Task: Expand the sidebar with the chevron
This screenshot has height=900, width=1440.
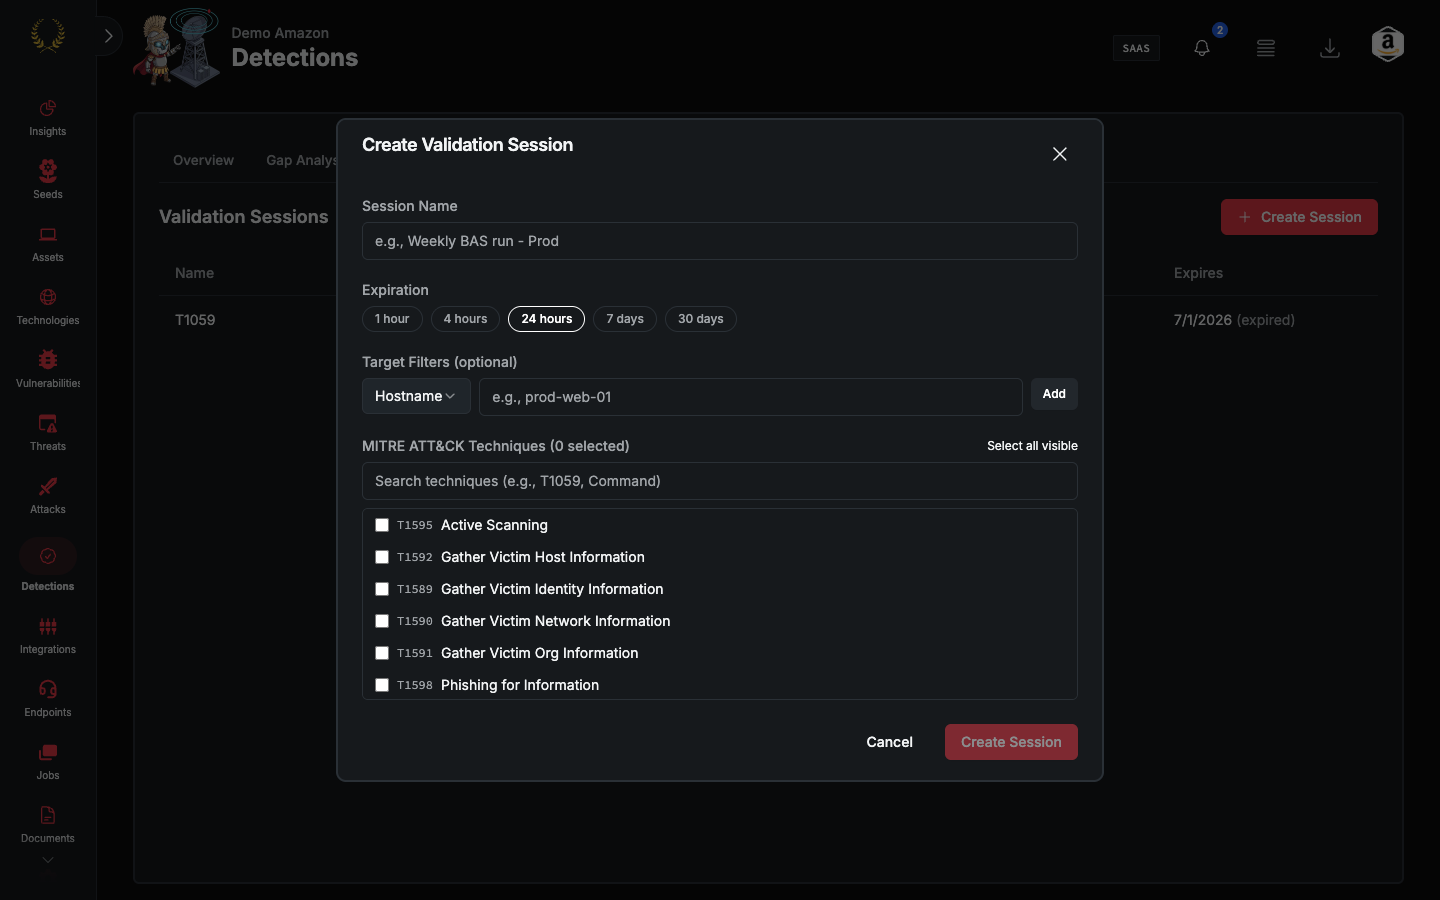Action: (x=108, y=36)
